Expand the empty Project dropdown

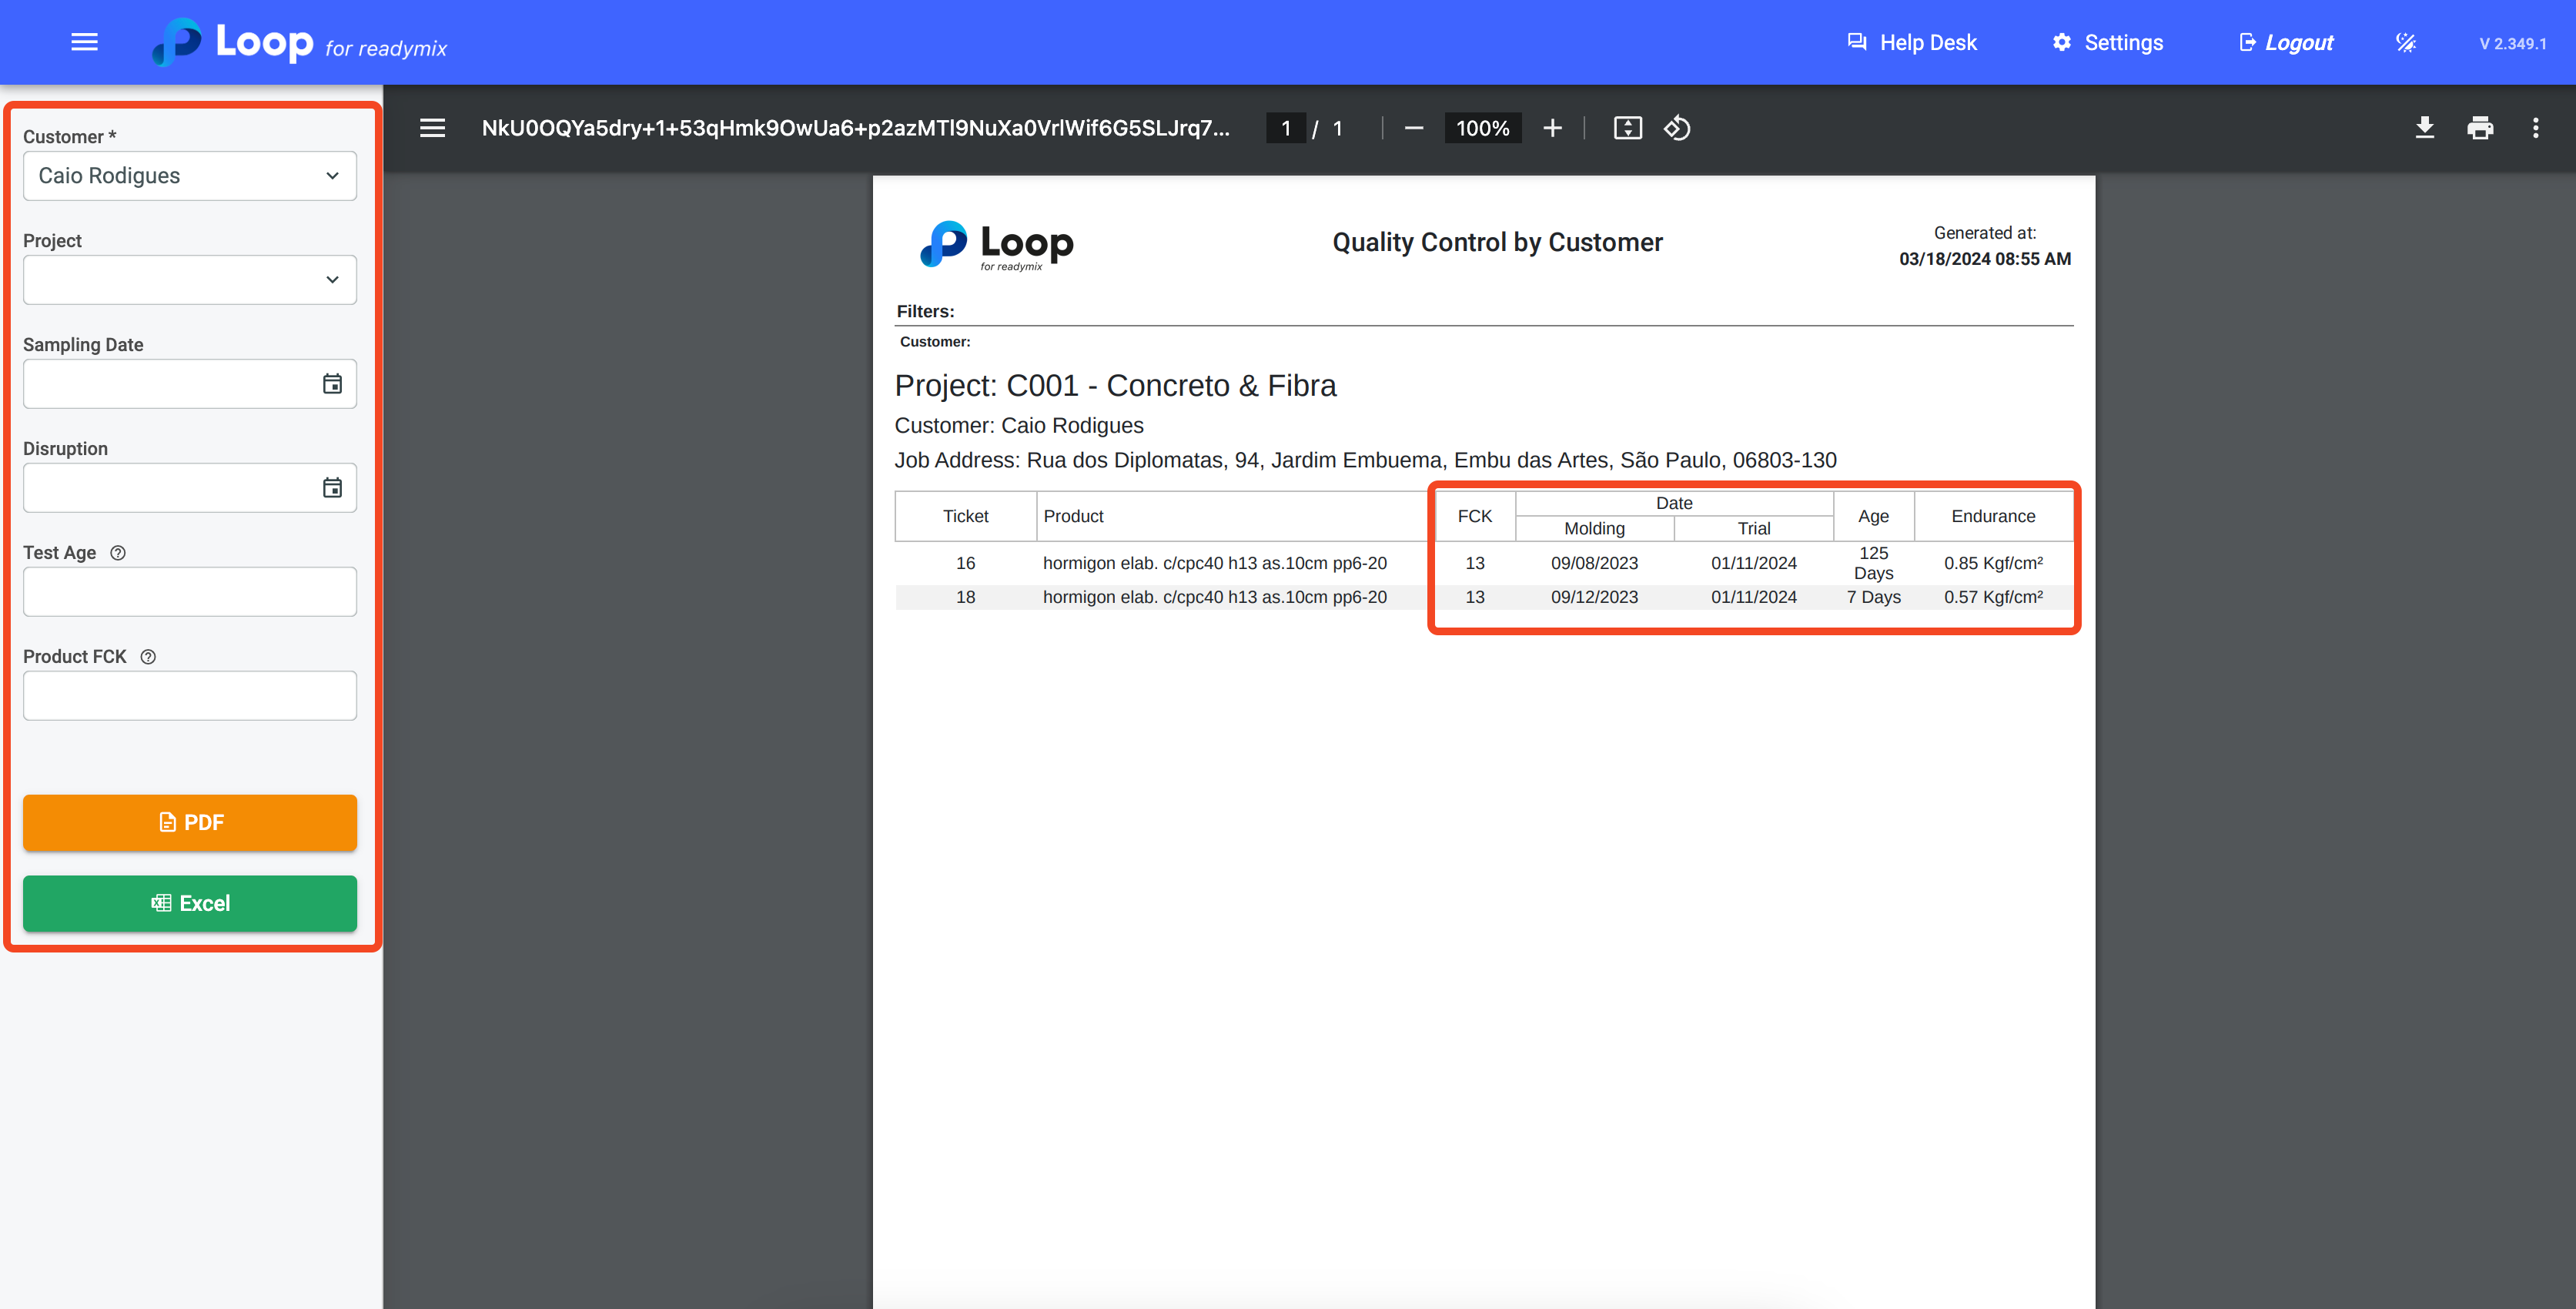(x=190, y=280)
